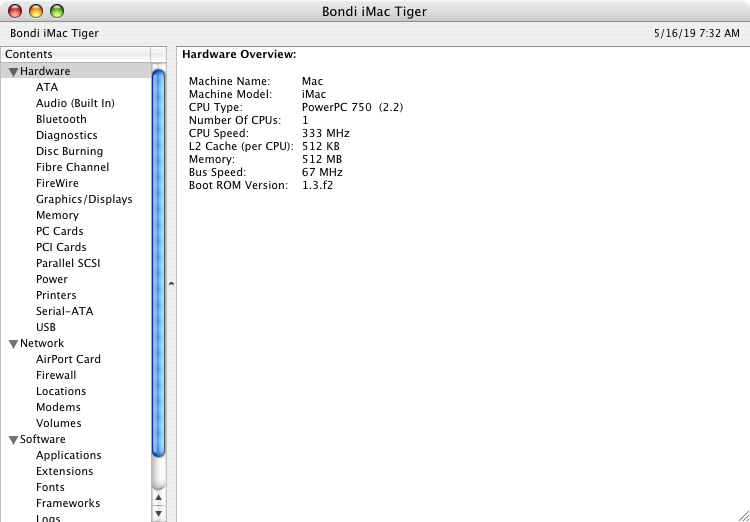Select Volumes under Network
This screenshot has height=522, width=750.
(x=58, y=423)
